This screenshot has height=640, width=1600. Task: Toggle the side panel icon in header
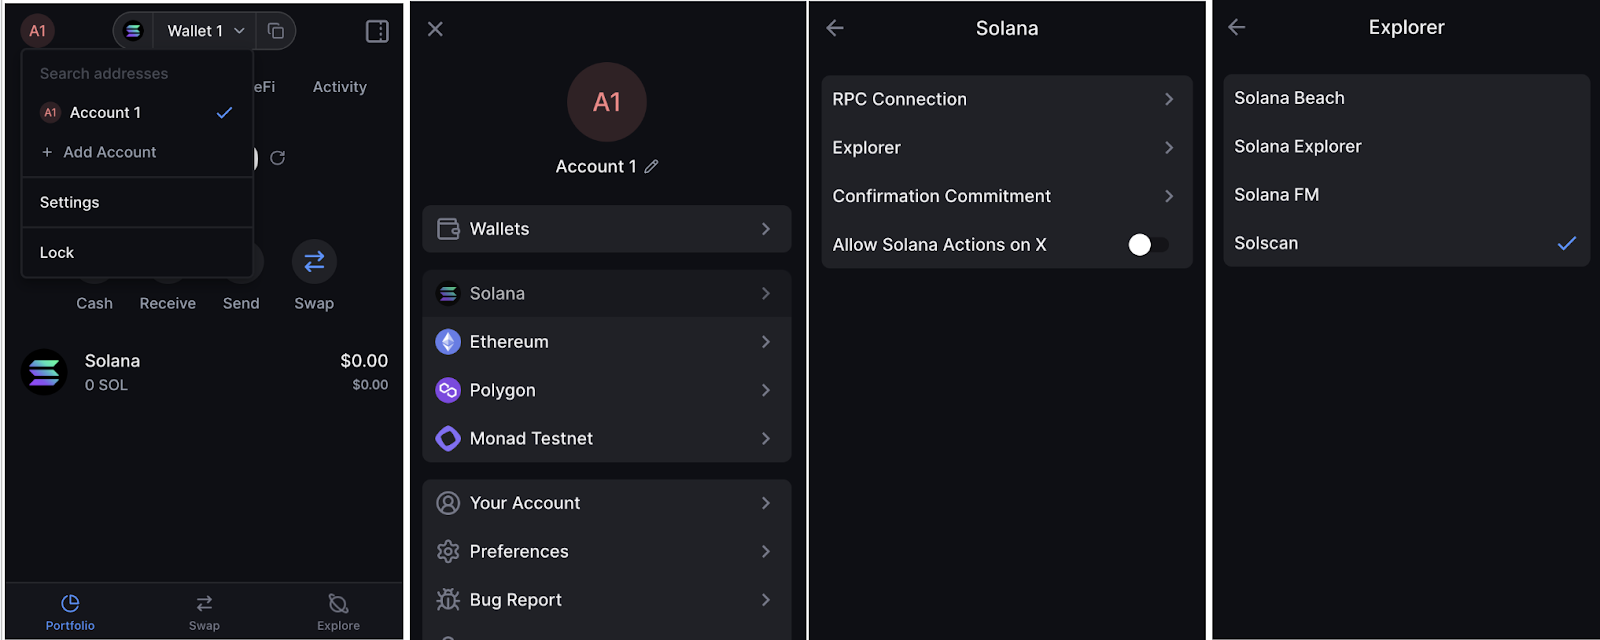(377, 31)
